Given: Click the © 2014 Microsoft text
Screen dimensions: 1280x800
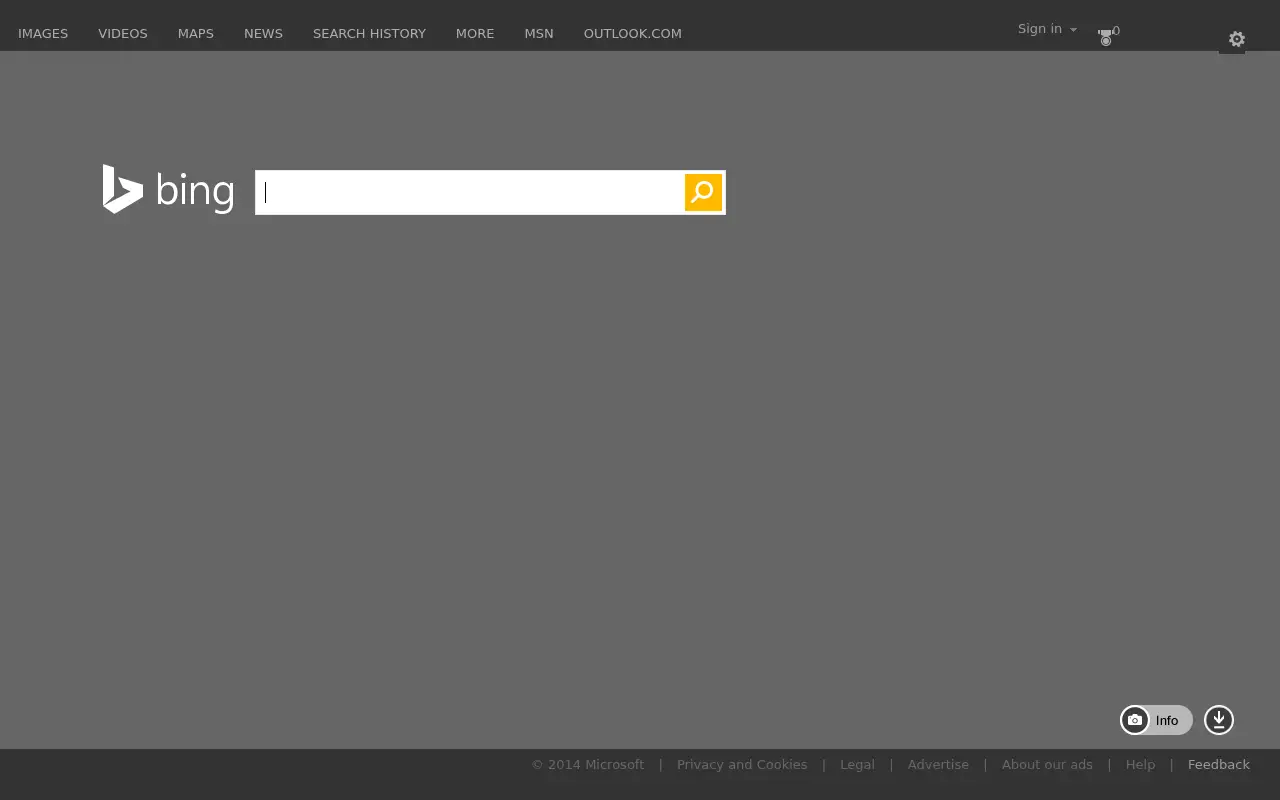Looking at the screenshot, I should point(588,764).
